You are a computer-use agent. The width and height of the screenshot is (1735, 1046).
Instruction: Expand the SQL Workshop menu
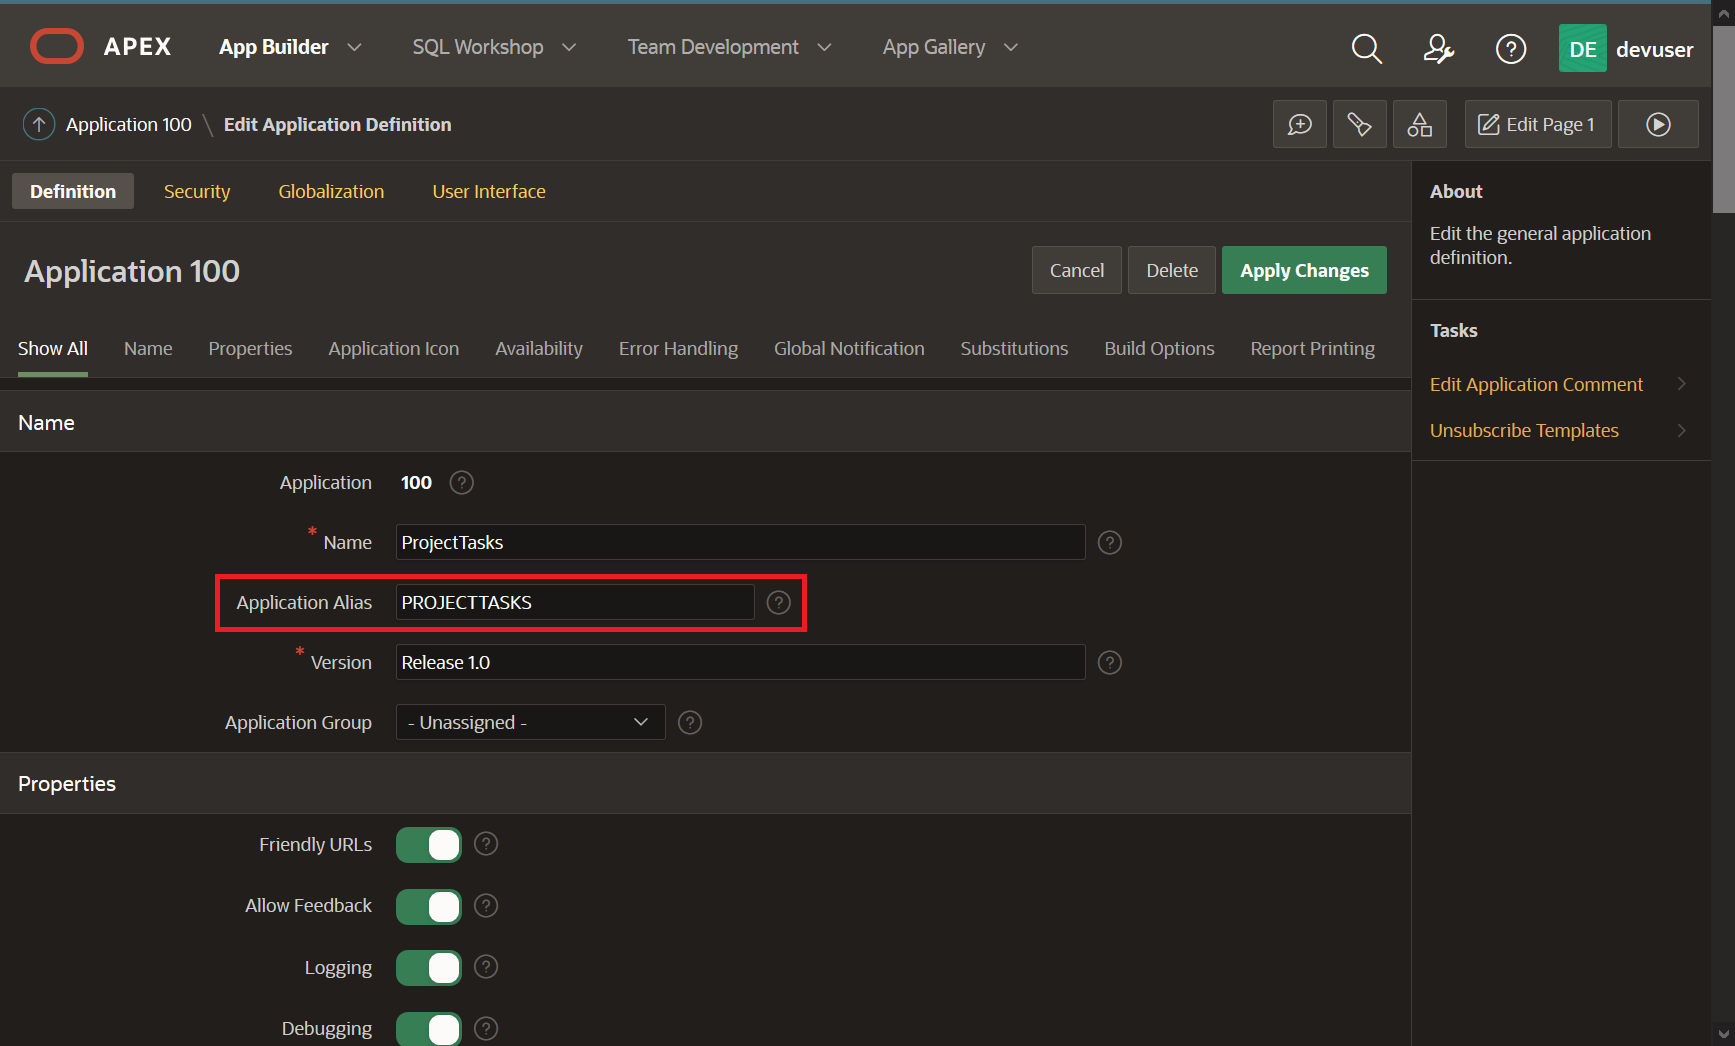pyautogui.click(x=478, y=46)
